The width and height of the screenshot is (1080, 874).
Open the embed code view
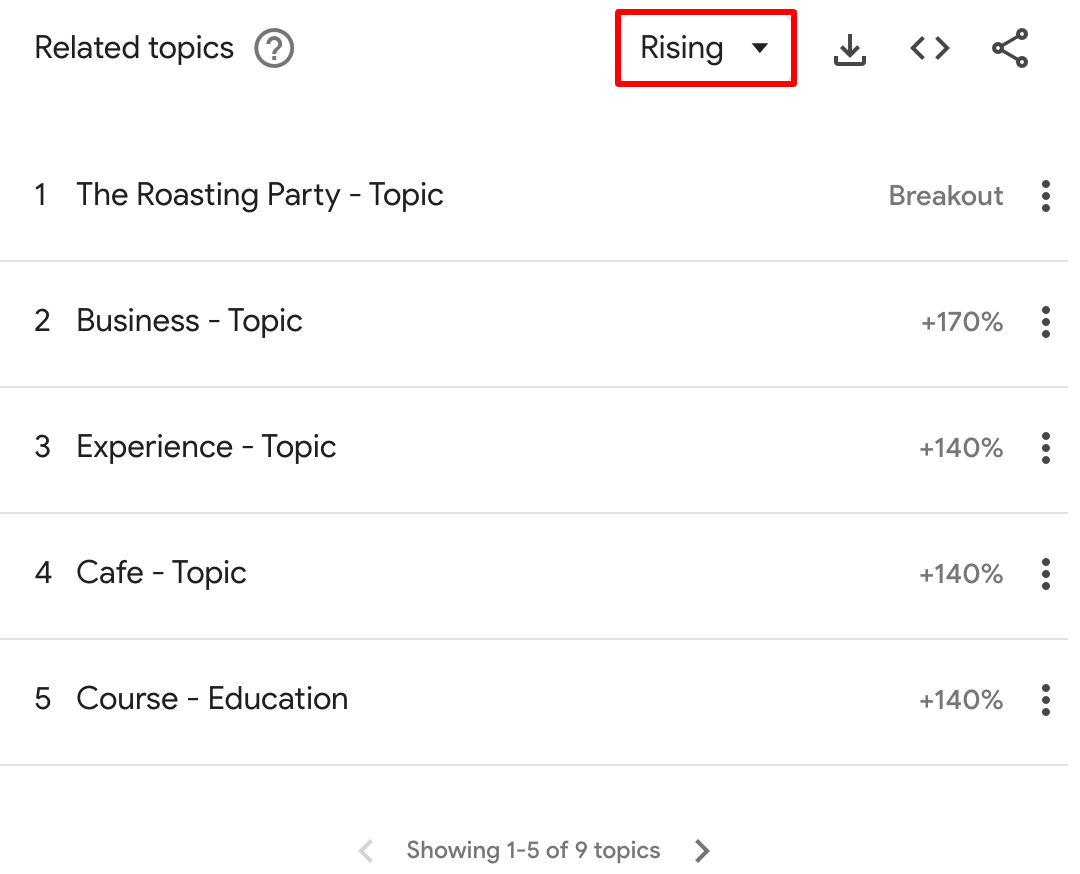coord(929,48)
